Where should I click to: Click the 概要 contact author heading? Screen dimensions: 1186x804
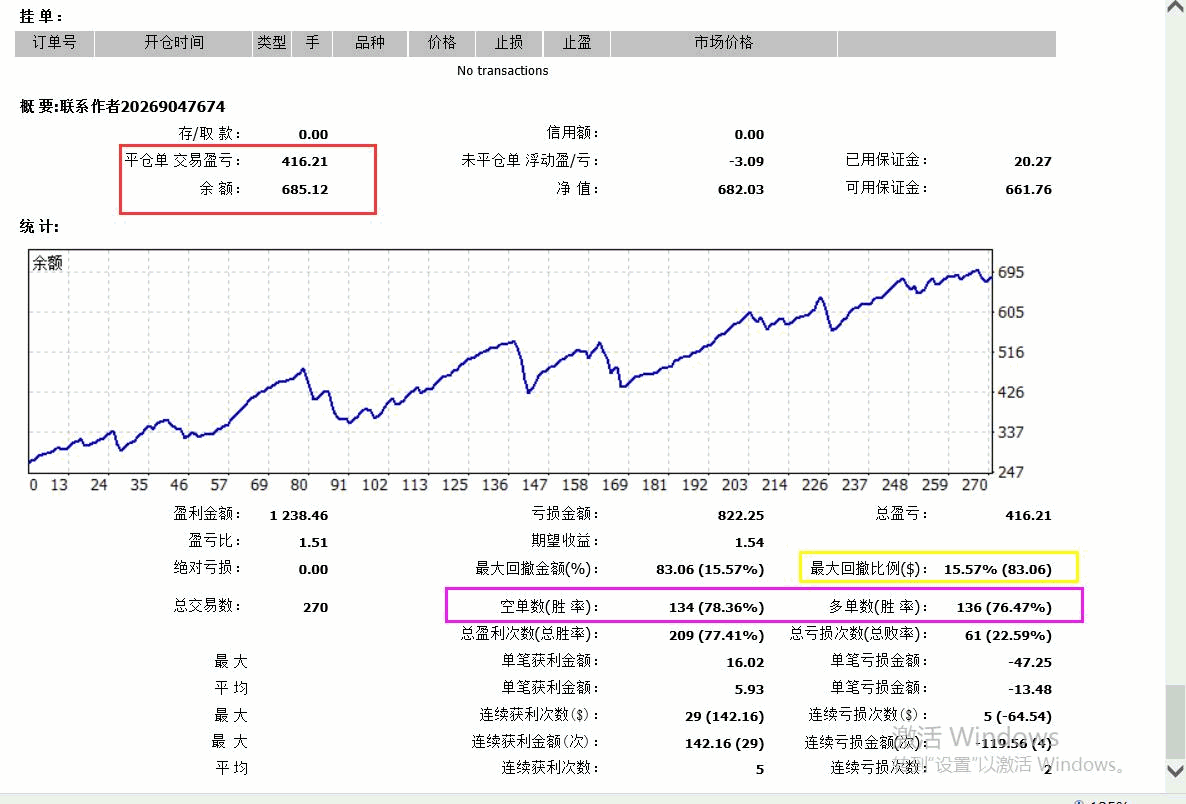(x=122, y=106)
